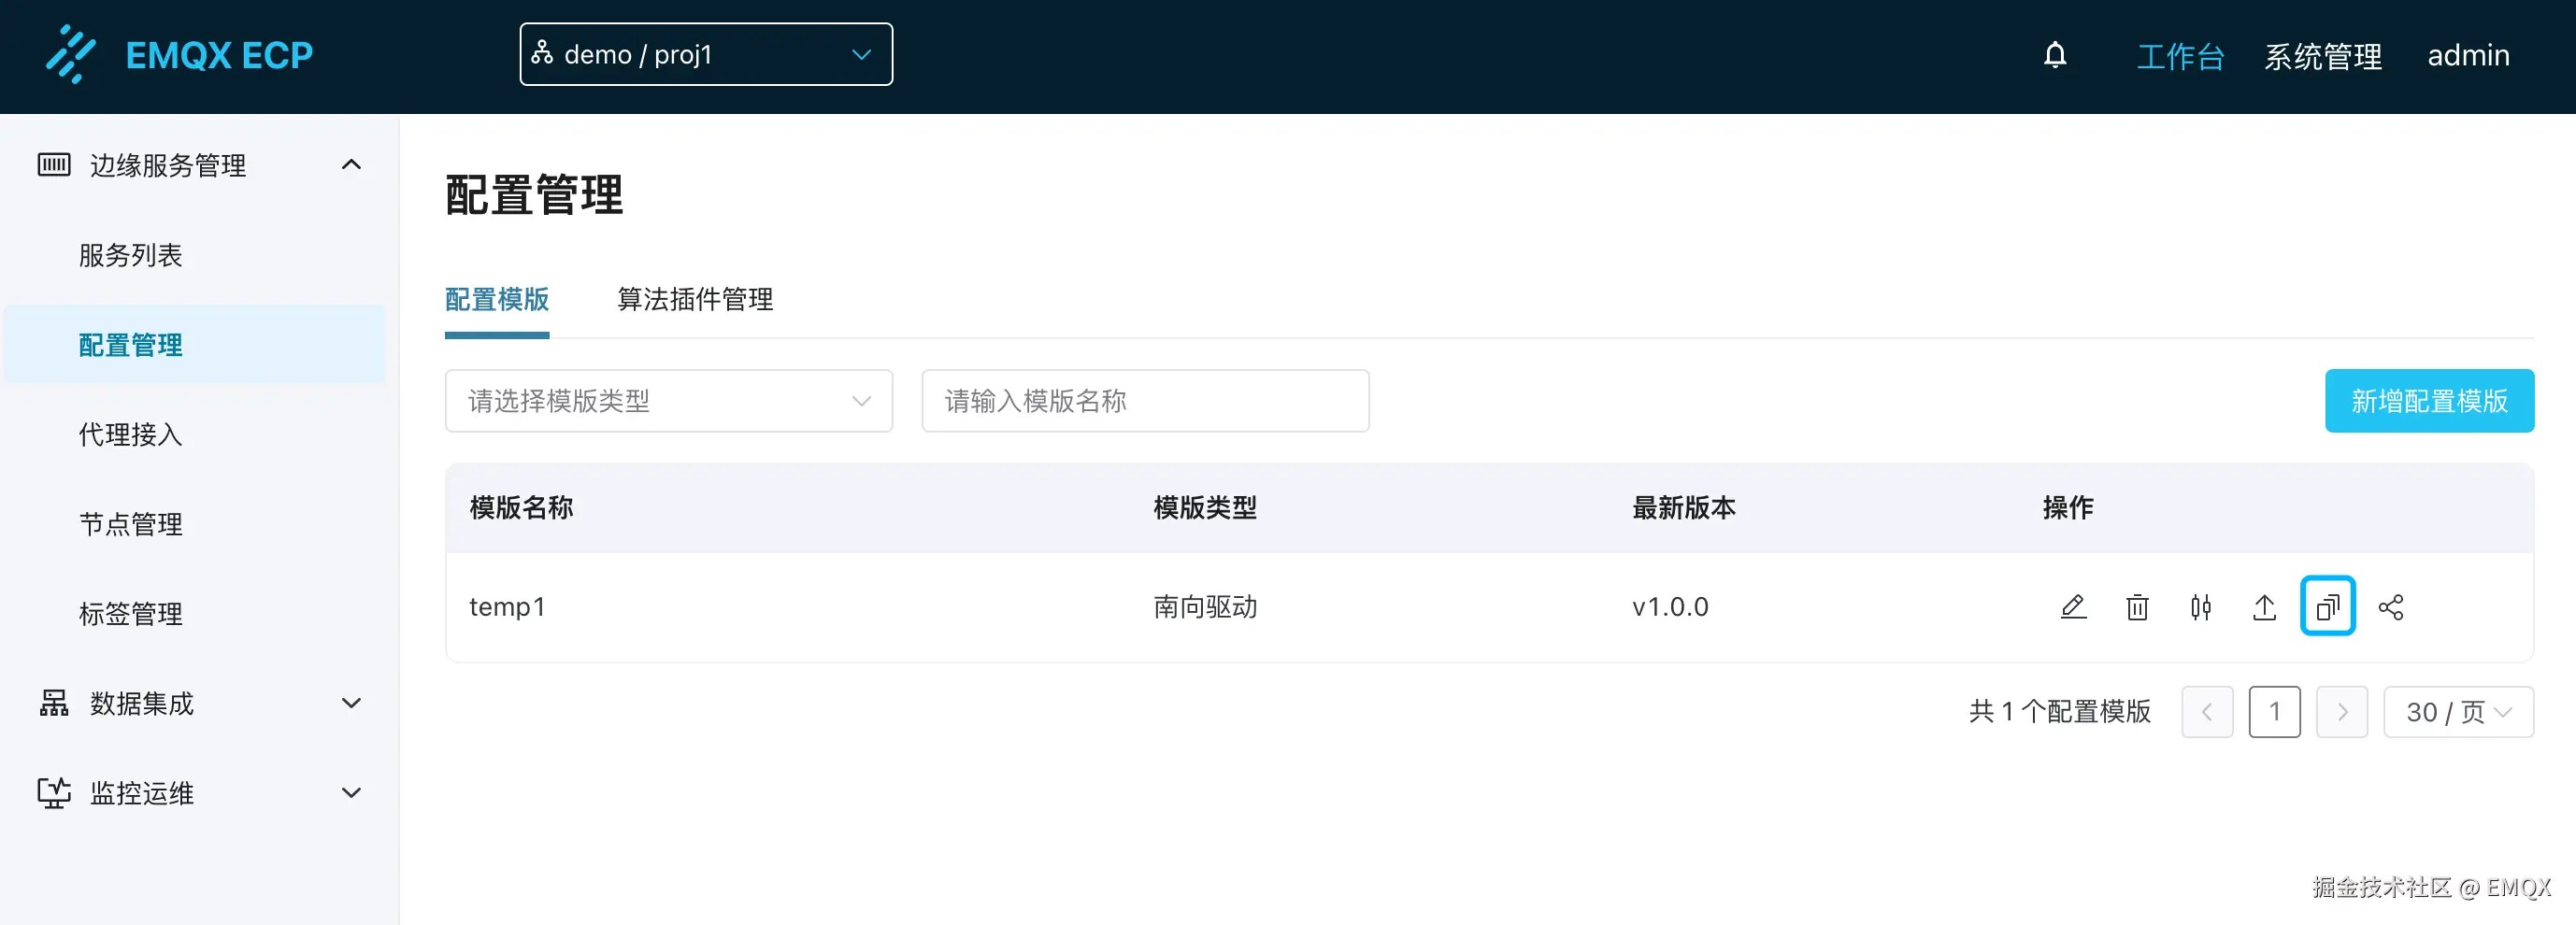Open notifications via the bell icon
Screen dimensions: 2576x925
pyautogui.click(x=2055, y=55)
